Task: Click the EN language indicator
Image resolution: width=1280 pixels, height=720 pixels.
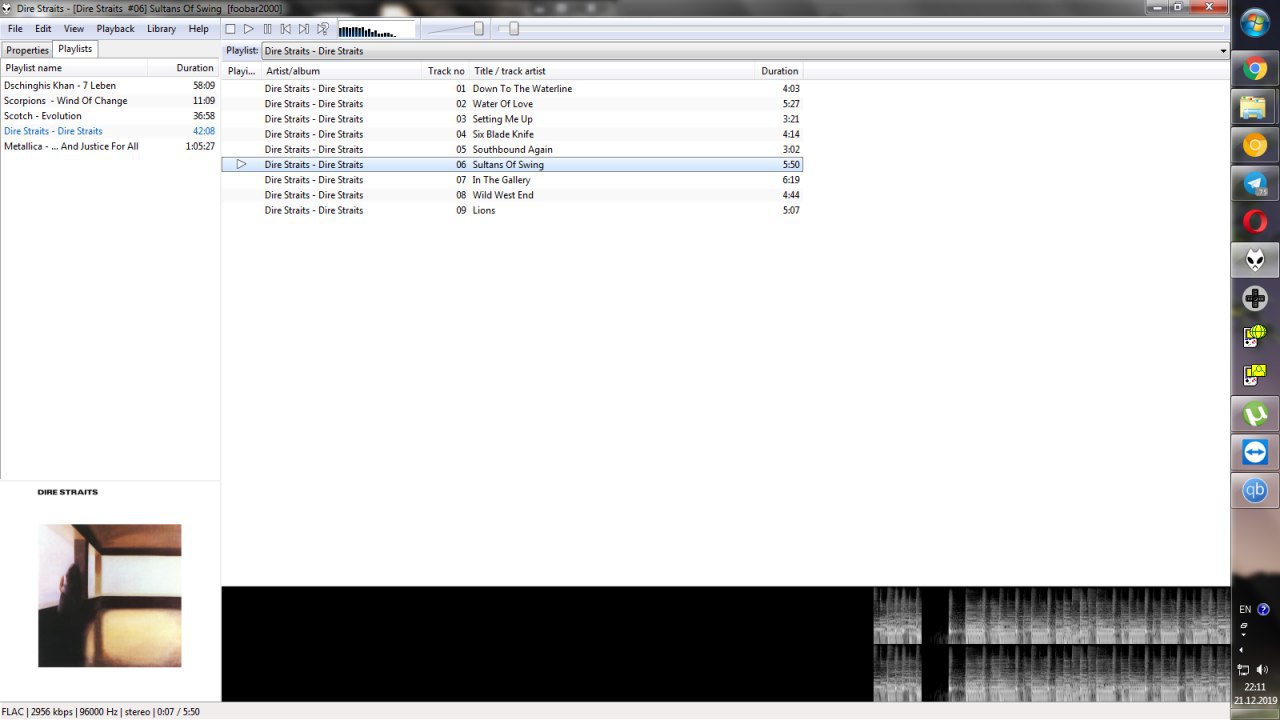Action: 1245,609
